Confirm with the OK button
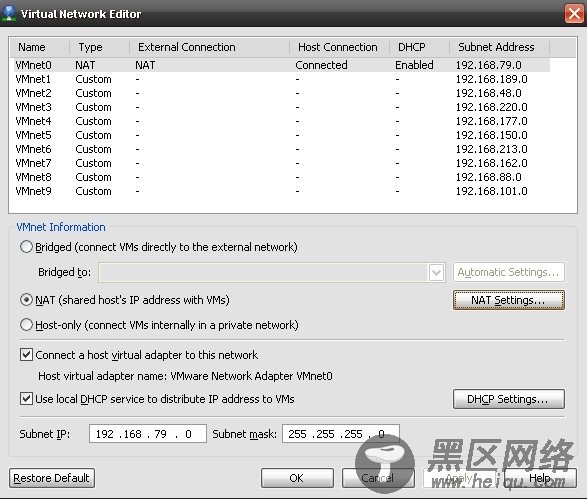The image size is (587, 499). pyautogui.click(x=297, y=478)
